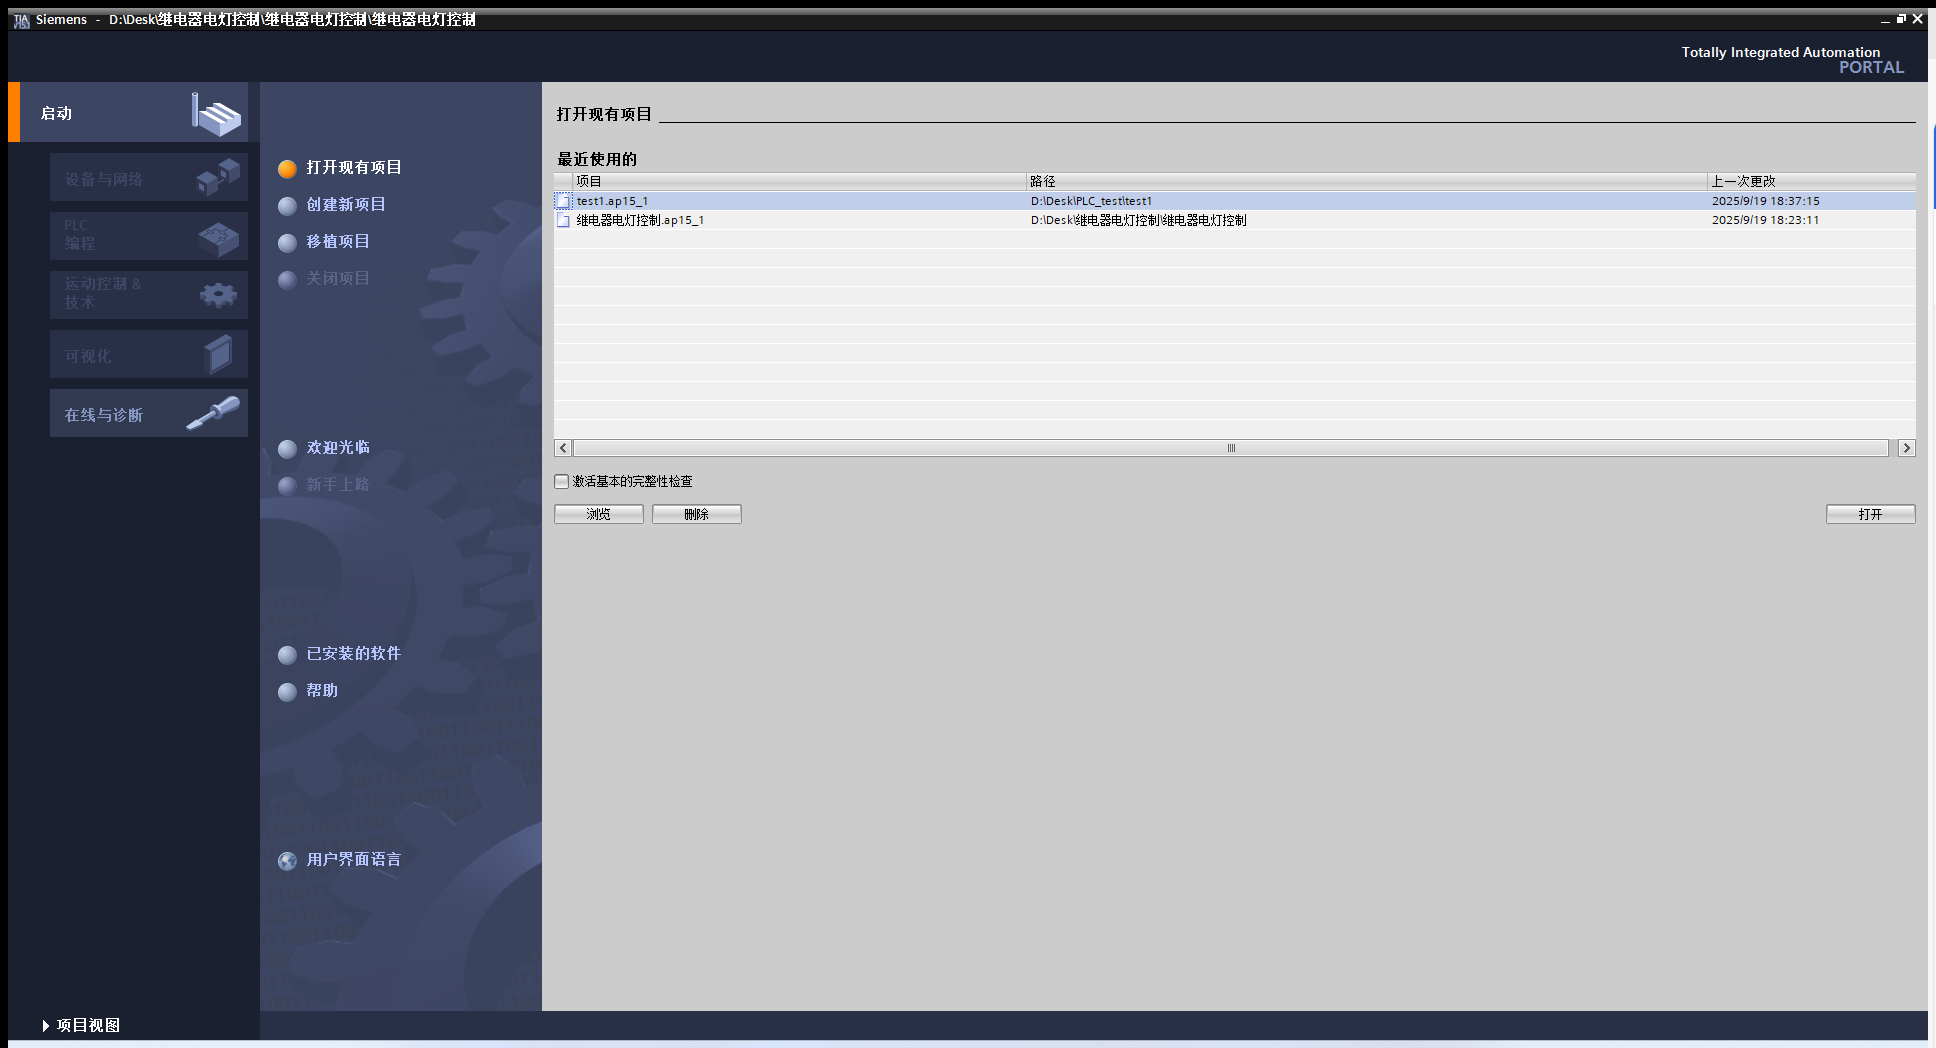Image resolution: width=1936 pixels, height=1048 pixels.
Task: Open 用户界面语言 settings
Action: tap(354, 859)
